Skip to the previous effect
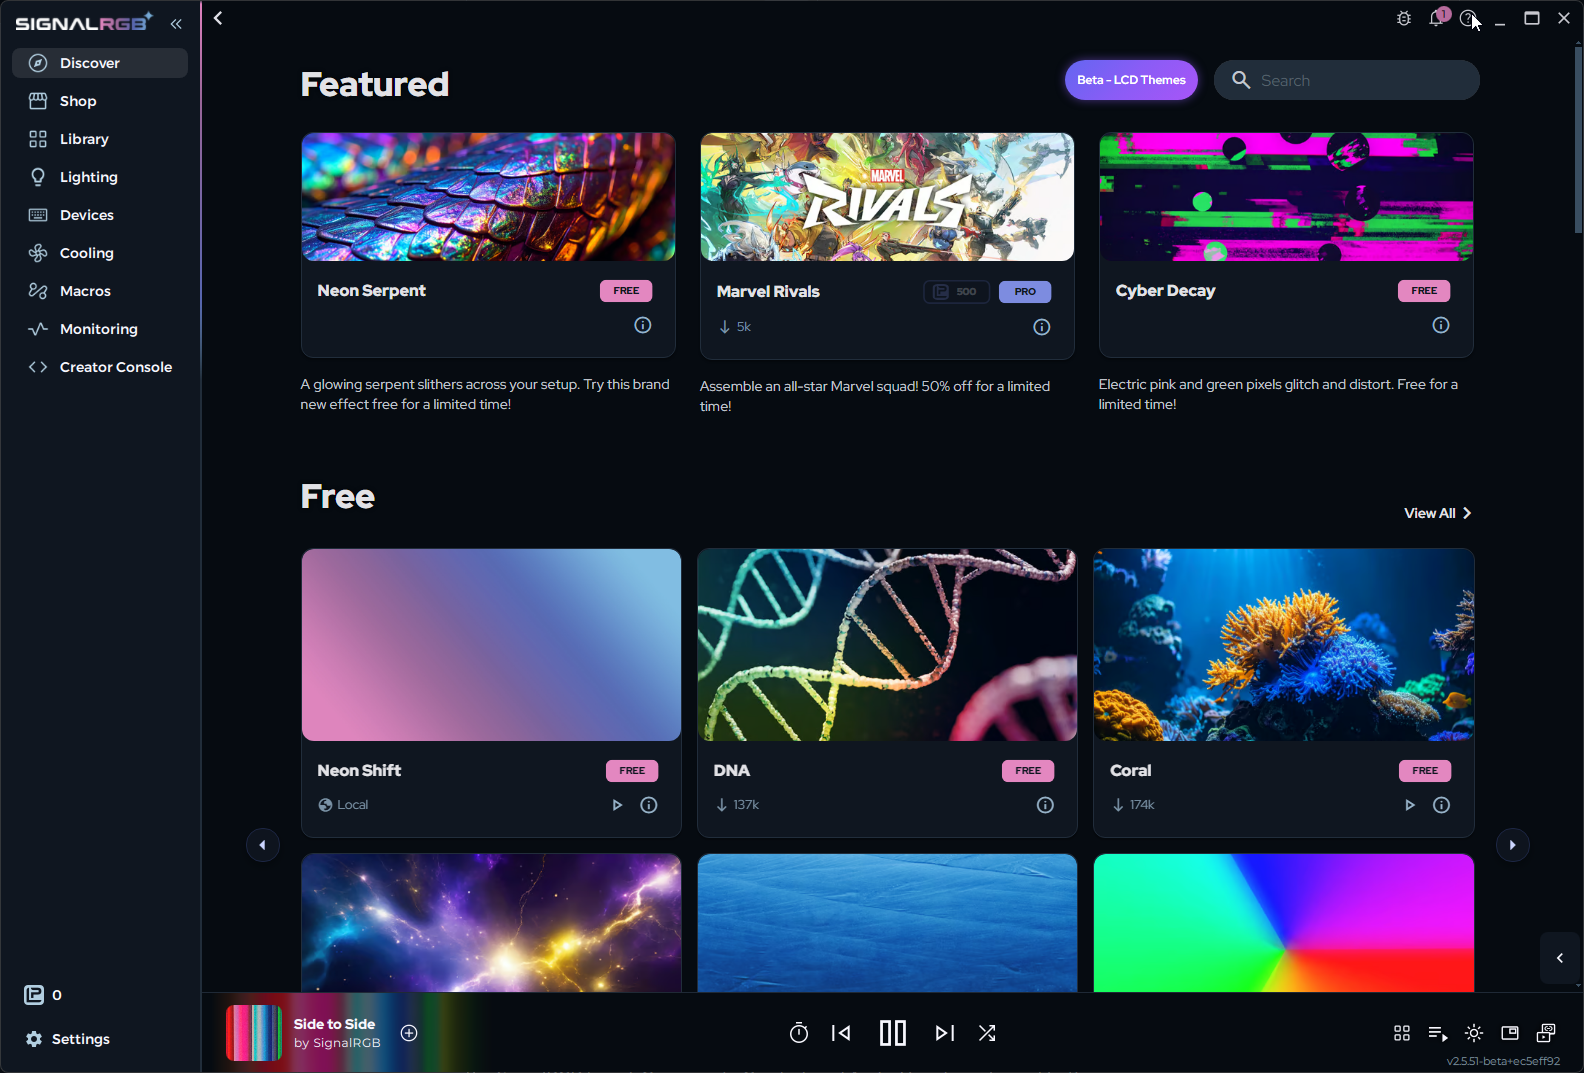The width and height of the screenshot is (1584, 1073). [841, 1033]
